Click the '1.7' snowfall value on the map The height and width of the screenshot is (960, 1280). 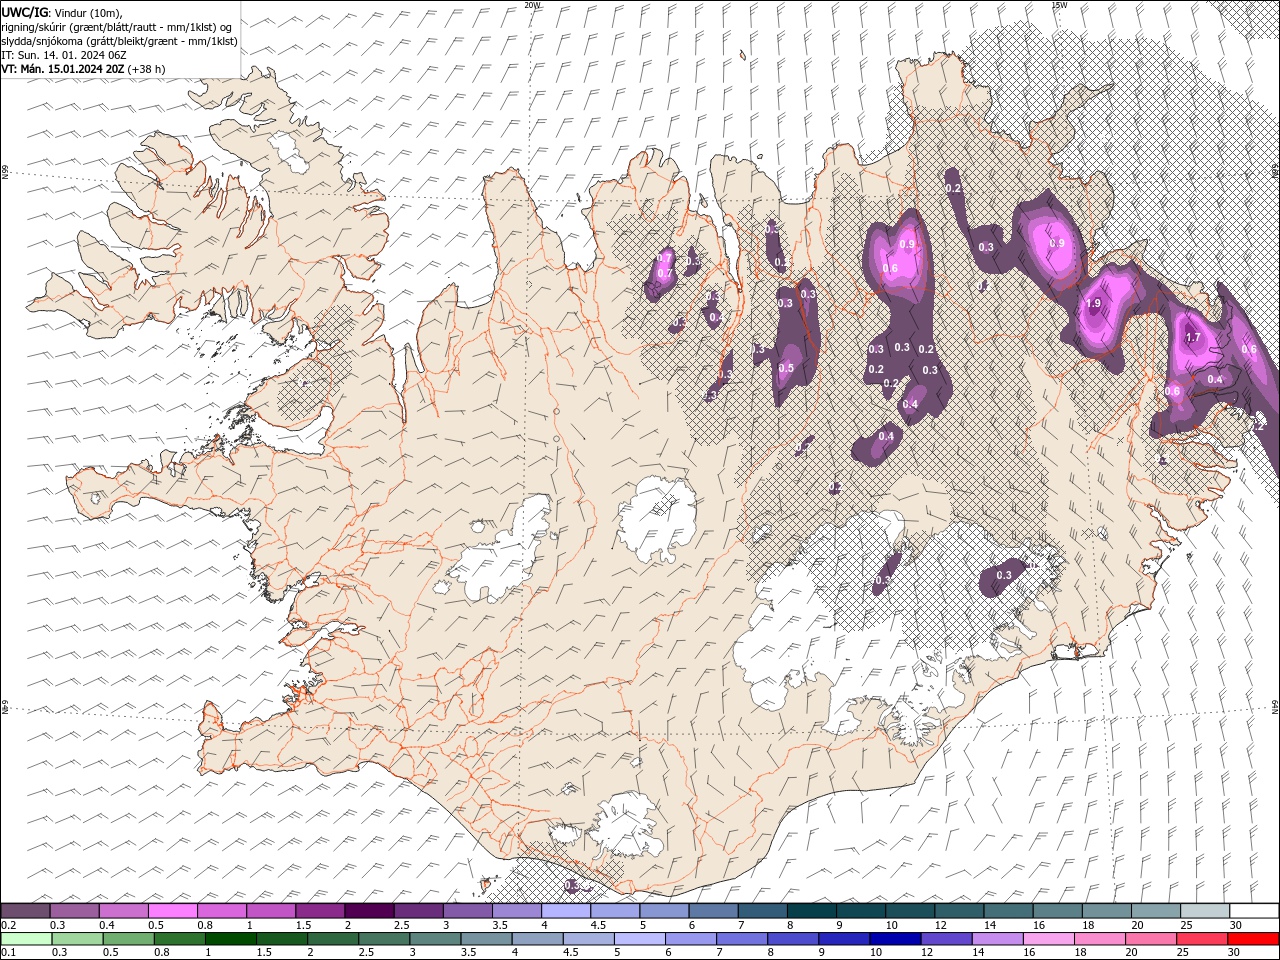(1193, 338)
